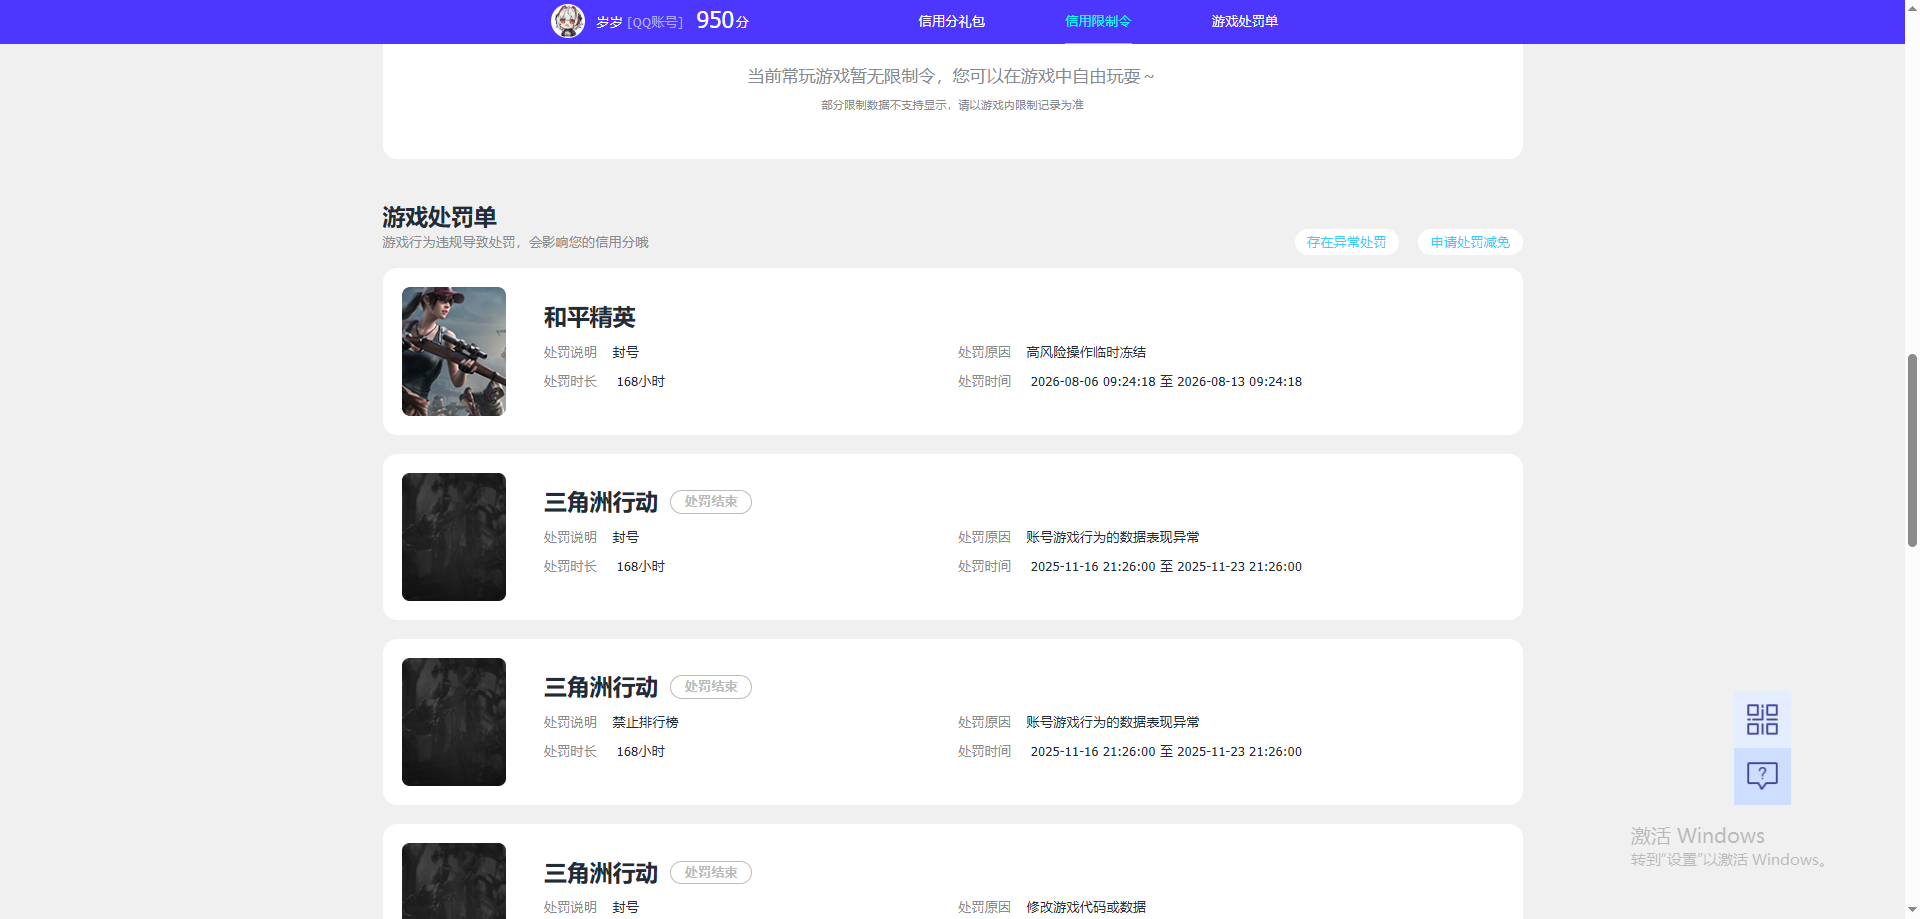Viewport: 1920px width, 919px height.
Task: Open the help question side widget
Action: pyautogui.click(x=1762, y=776)
